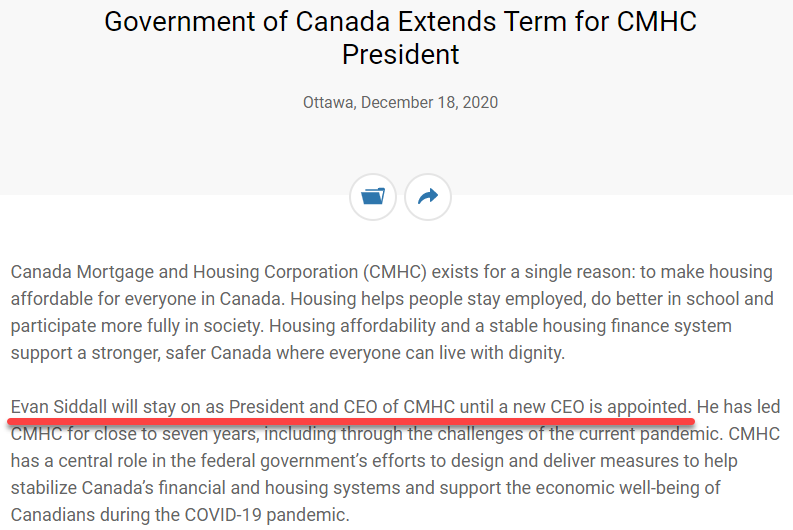Click the share arrow icon
Screen dimensions: 793x530
pos(428,196)
